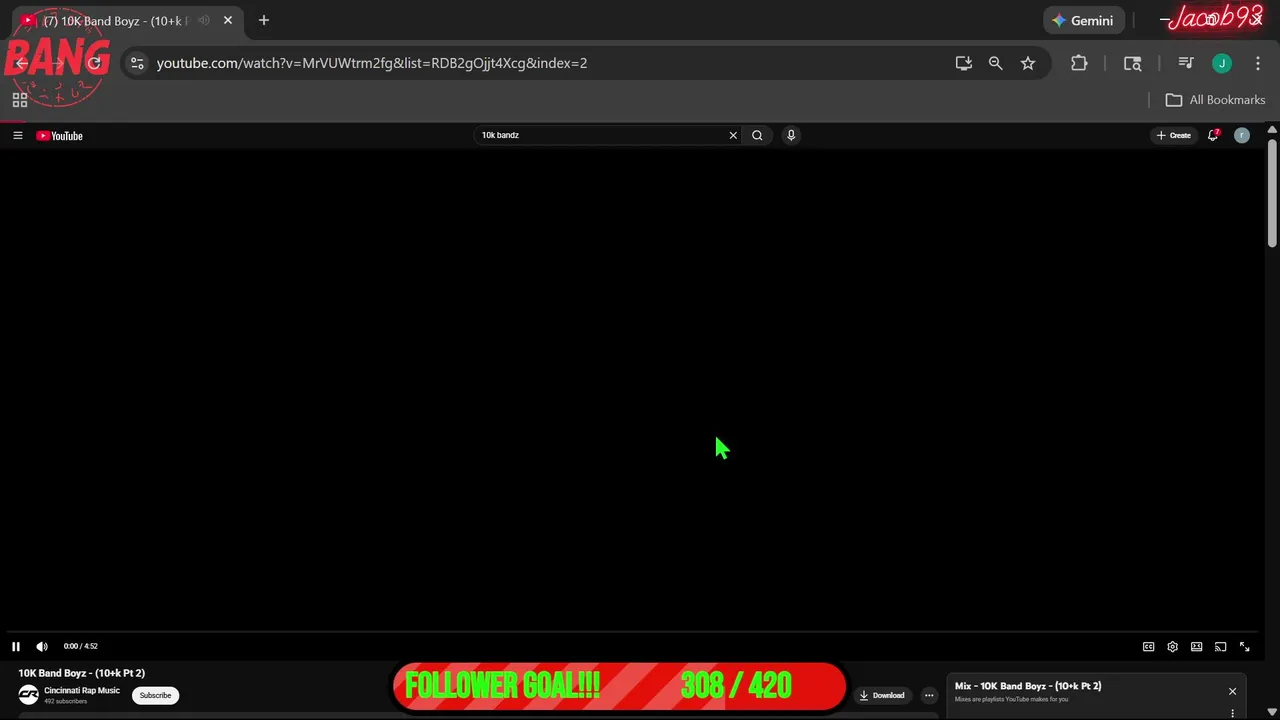Pause the video playback
Viewport: 1280px width, 720px height.
(x=16, y=646)
